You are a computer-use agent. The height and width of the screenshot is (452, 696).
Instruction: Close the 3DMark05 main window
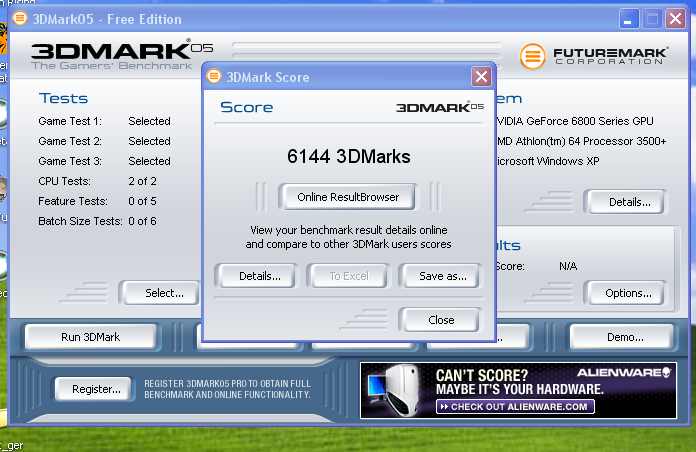(676, 19)
